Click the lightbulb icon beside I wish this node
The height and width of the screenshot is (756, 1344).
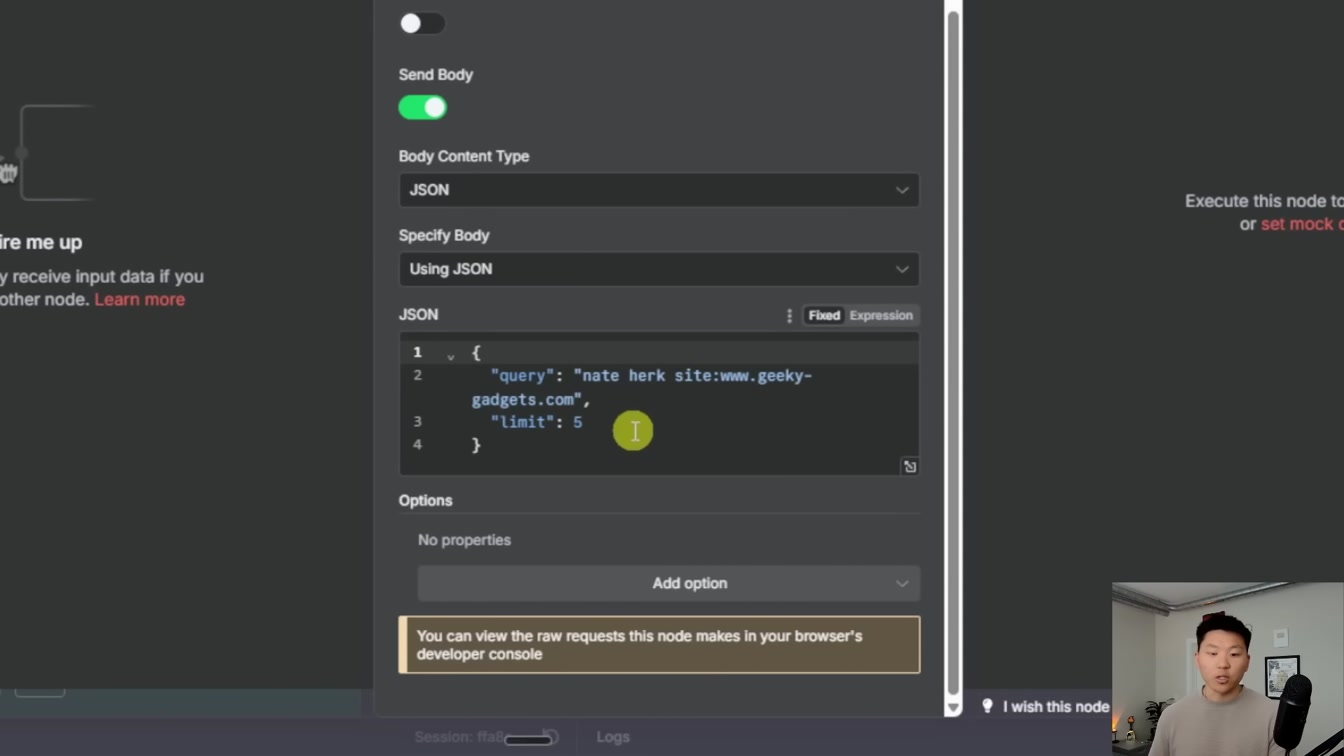click(x=987, y=706)
